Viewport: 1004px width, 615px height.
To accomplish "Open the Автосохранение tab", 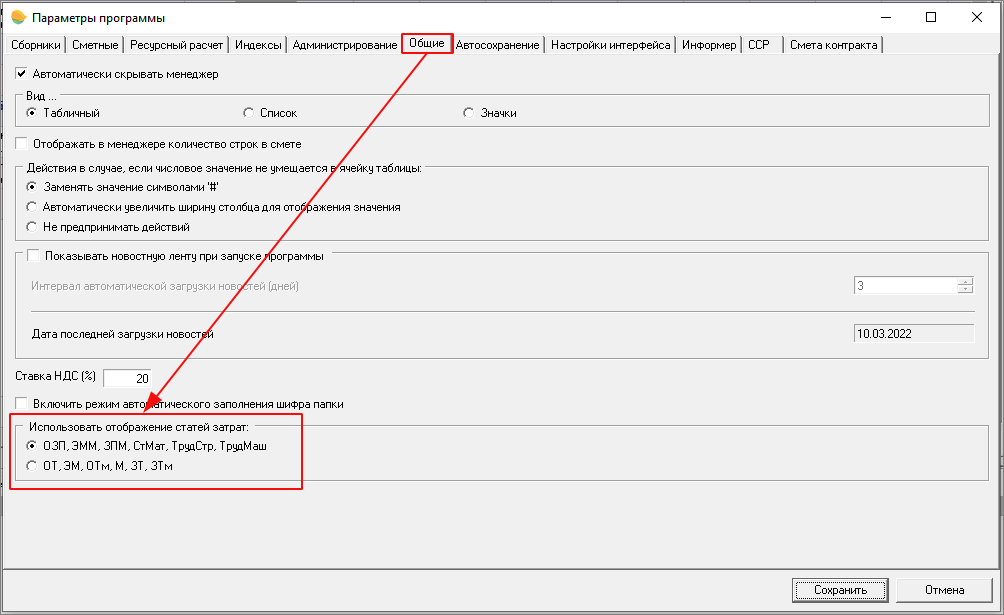I will tap(498, 45).
